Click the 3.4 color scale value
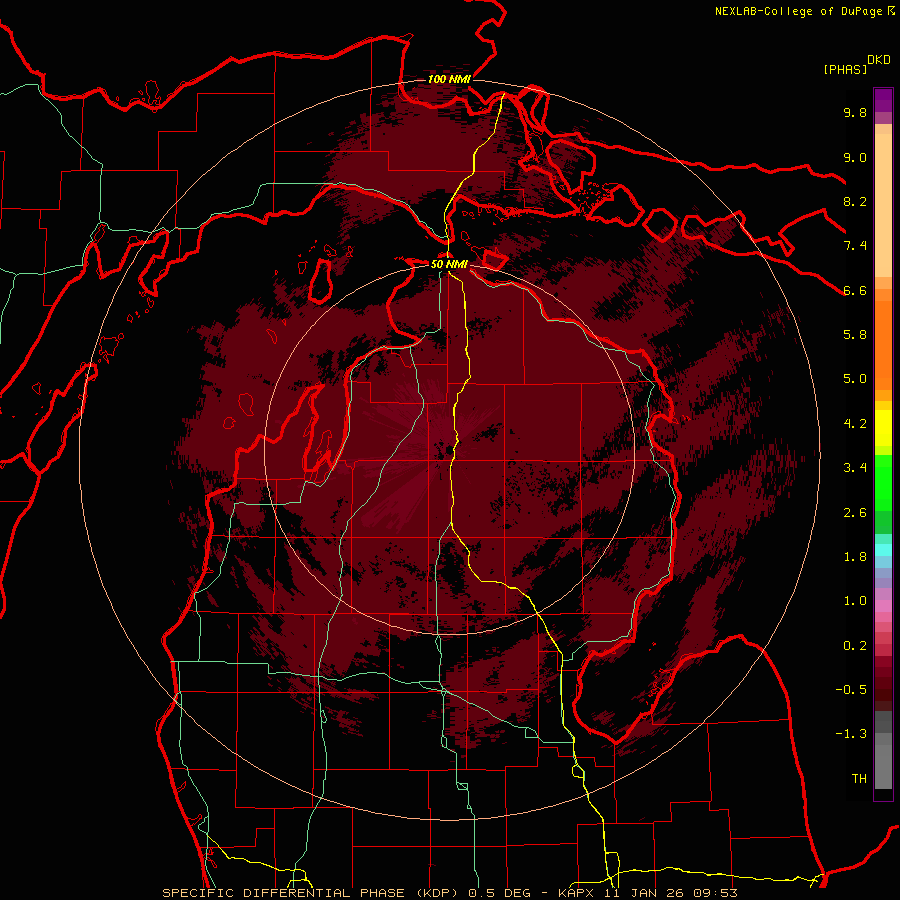This screenshot has height=900, width=900. tap(855, 468)
